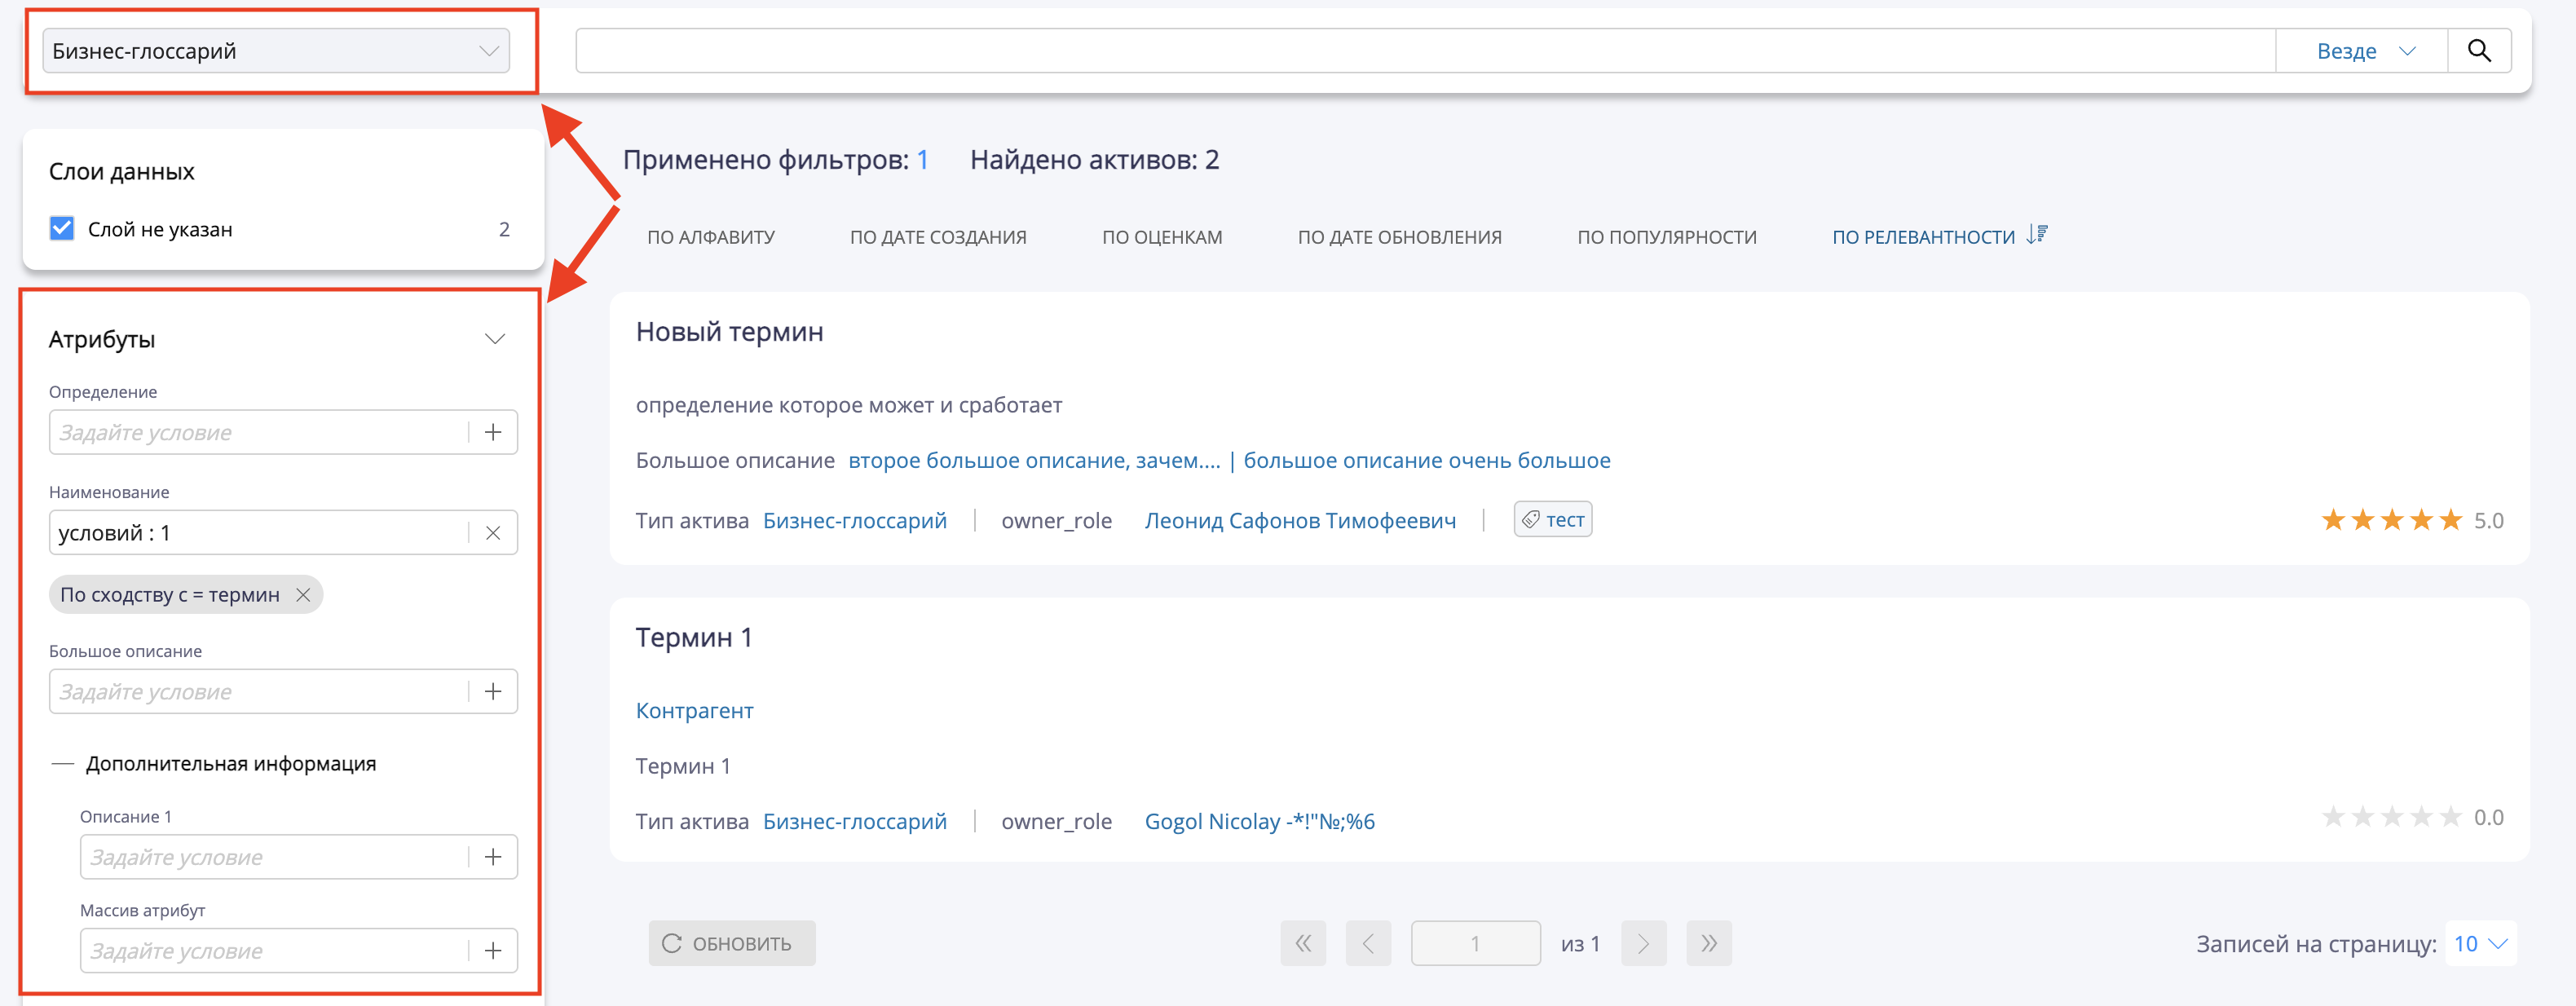2576x1006 pixels.
Task: Sort by ПО АЛФАВИТУ
Action: [x=710, y=237]
